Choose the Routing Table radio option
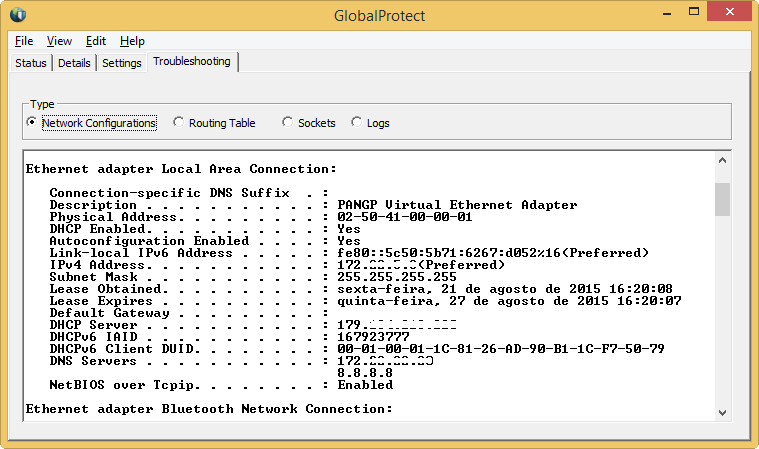759x449 pixels. point(179,123)
